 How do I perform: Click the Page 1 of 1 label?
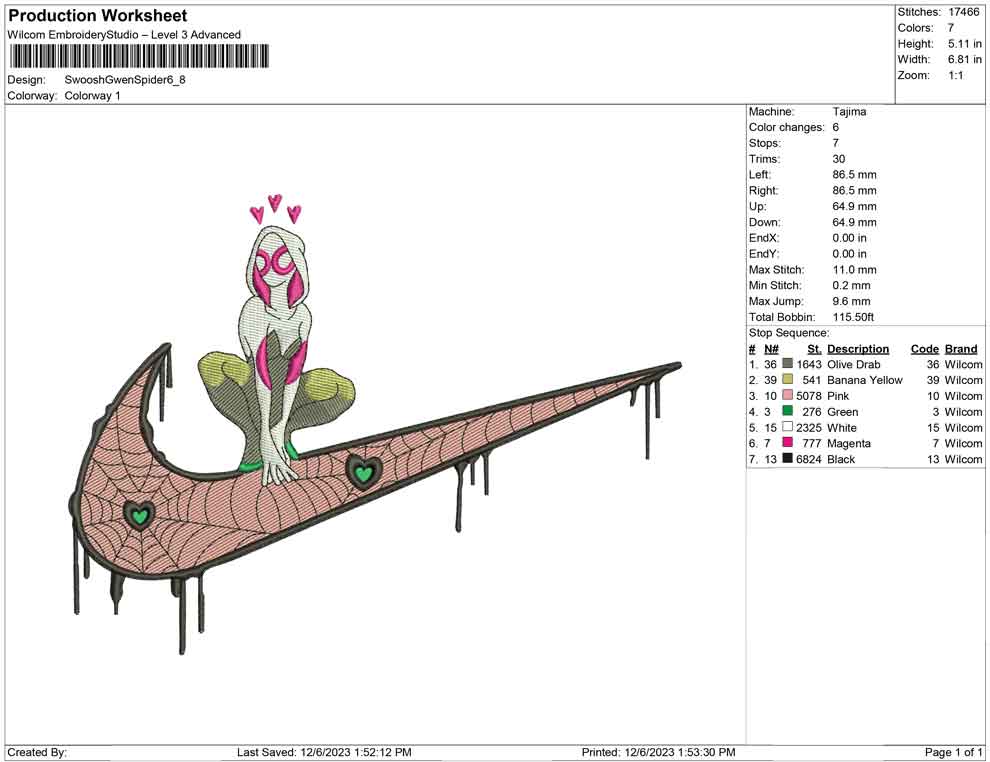(x=953, y=752)
